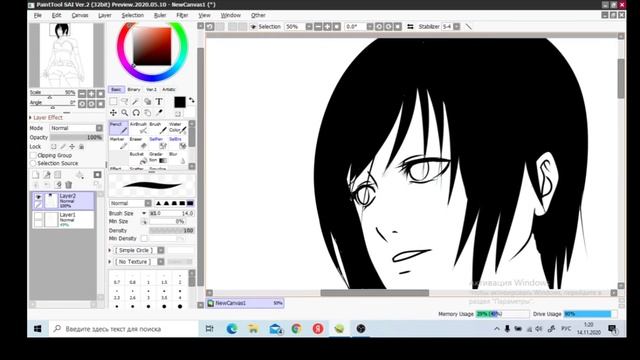Select the Move tool
The width and height of the screenshot is (640, 360).
click(x=113, y=113)
